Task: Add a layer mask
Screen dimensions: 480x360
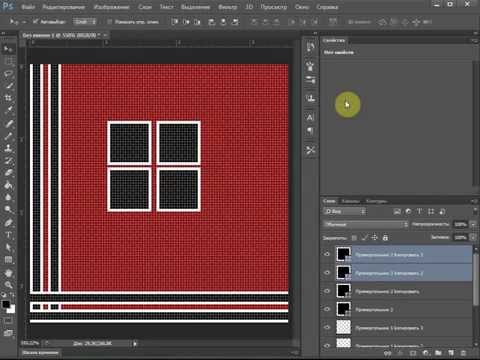Action: [413, 353]
